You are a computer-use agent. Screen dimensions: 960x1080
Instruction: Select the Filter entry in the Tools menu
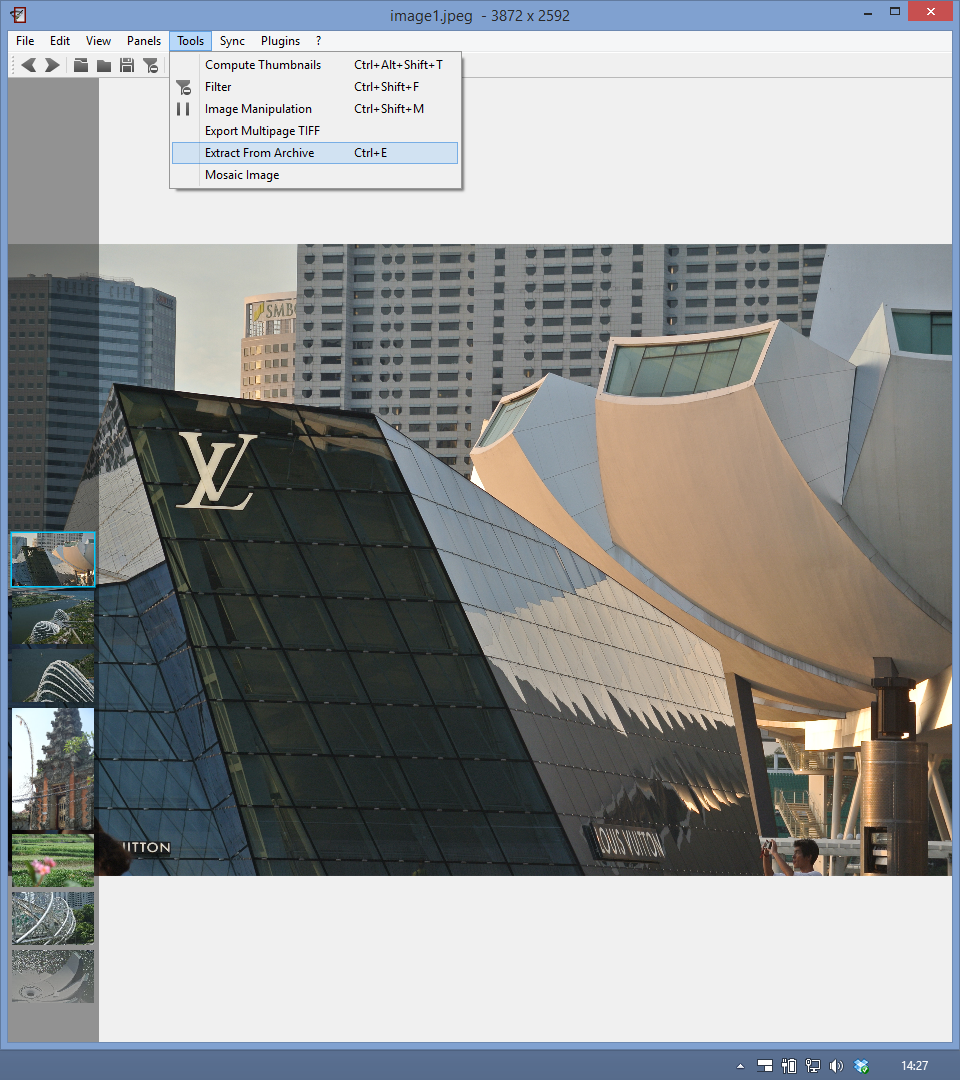point(315,87)
